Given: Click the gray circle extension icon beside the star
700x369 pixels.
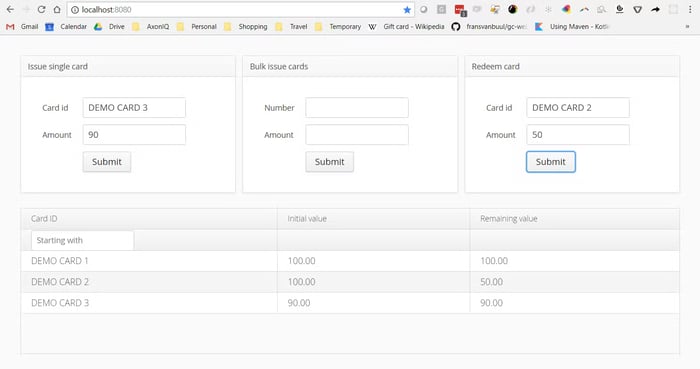Looking at the screenshot, I should 423,9.
